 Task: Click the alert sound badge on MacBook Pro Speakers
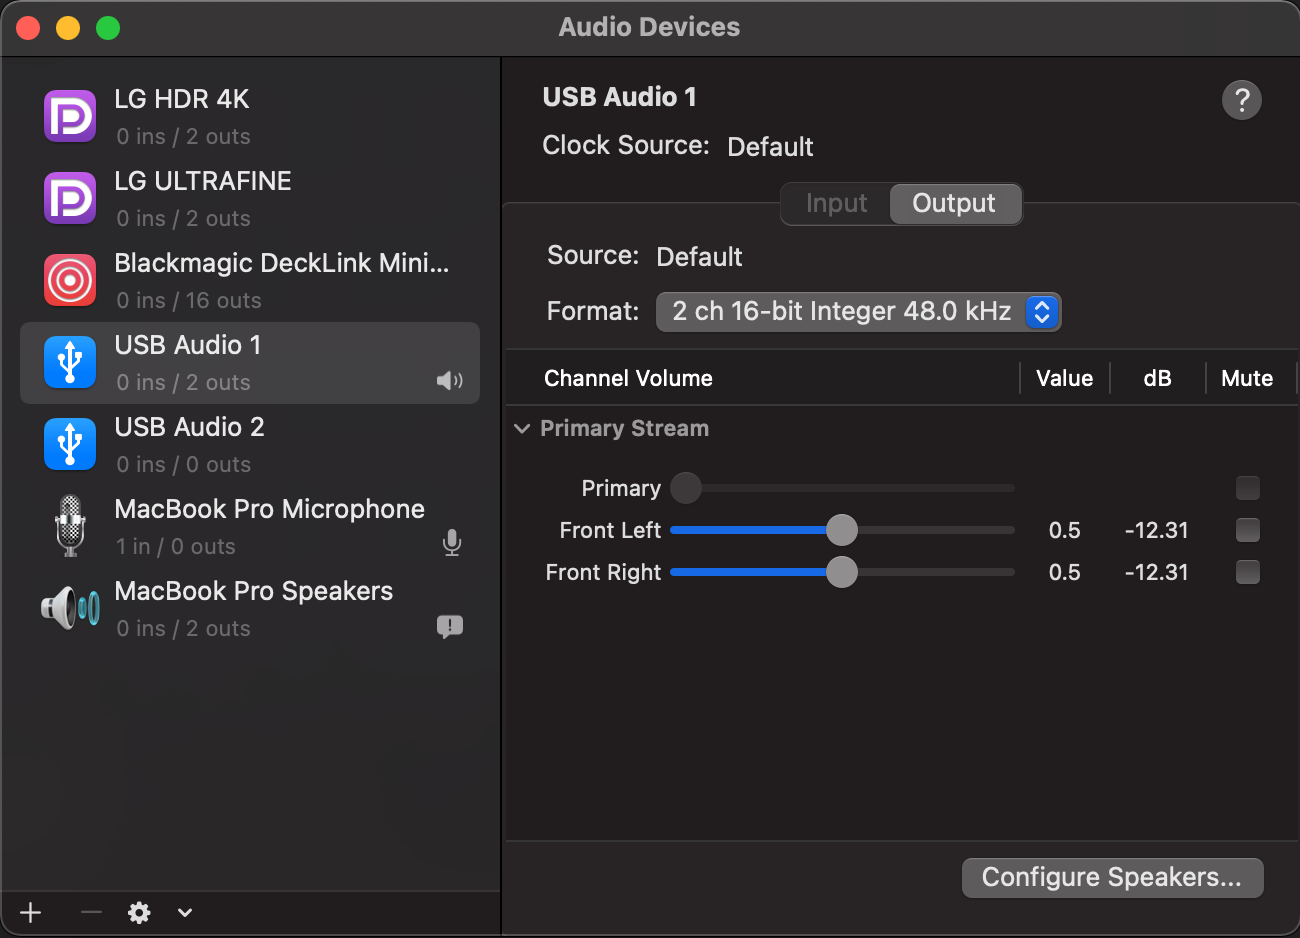450,627
